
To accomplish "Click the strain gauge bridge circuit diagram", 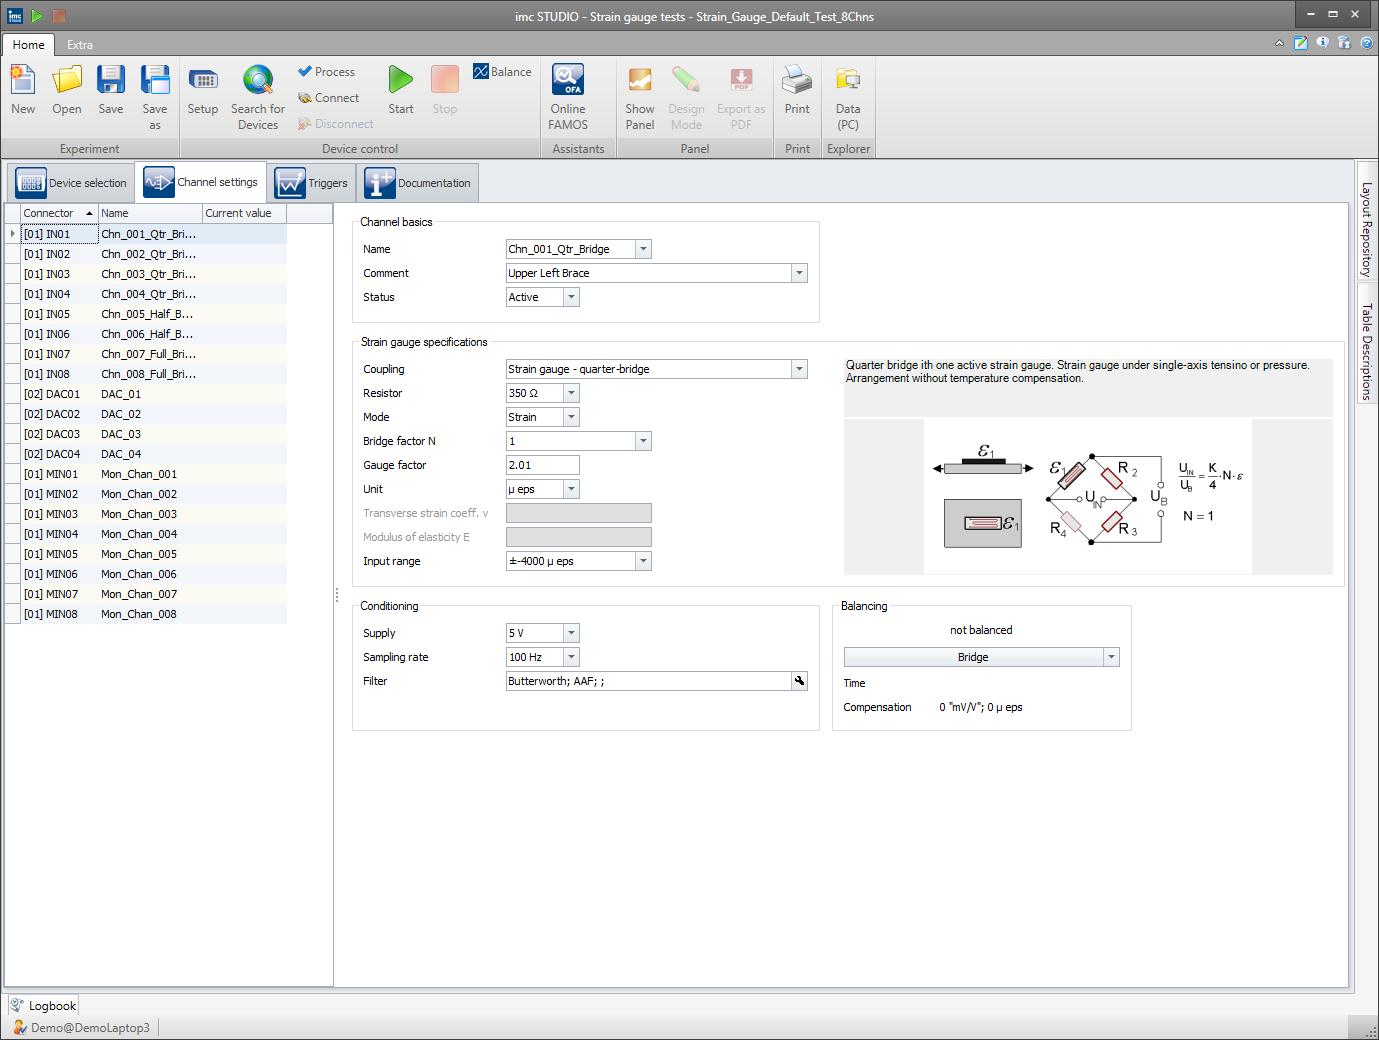I will pos(1088,496).
